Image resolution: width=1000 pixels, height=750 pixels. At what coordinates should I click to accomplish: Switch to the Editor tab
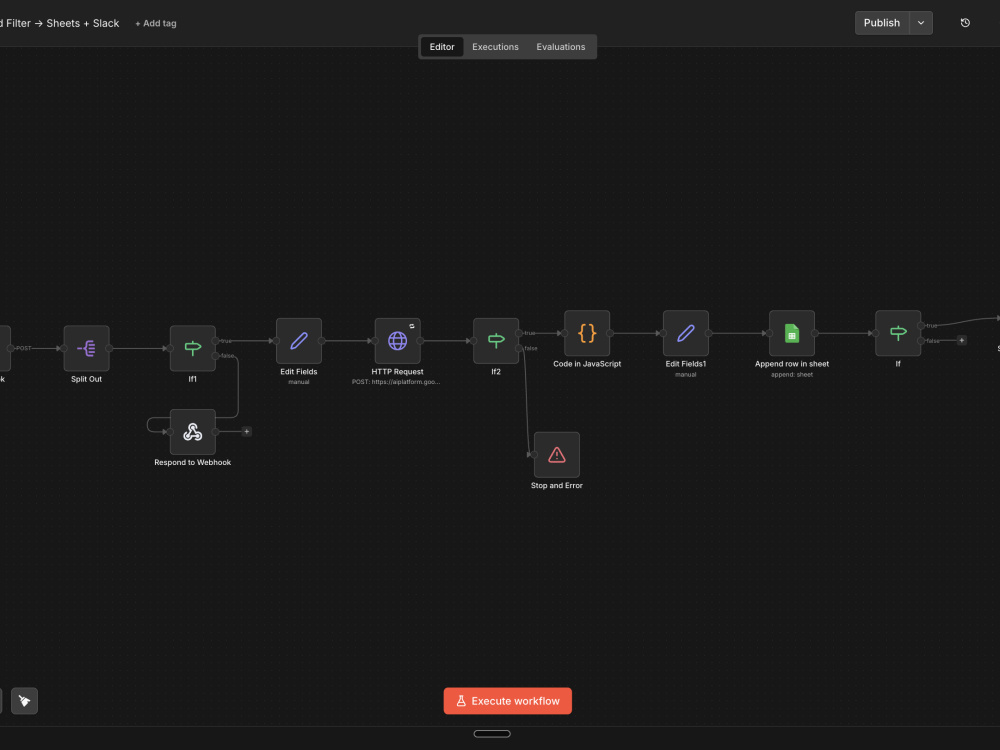[x=442, y=47]
